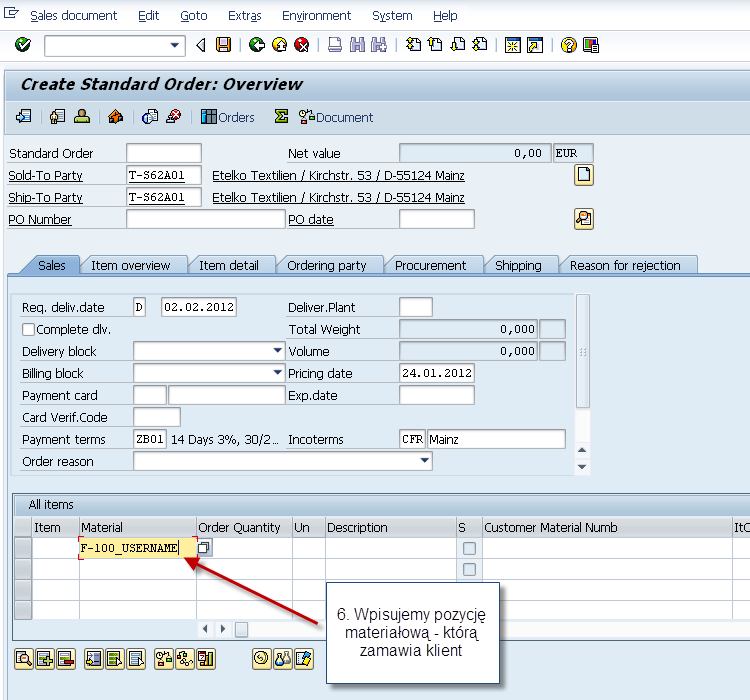Viewport: 750px width, 700px height.
Task: Expand the Delivery block dropdown
Action: click(x=277, y=351)
